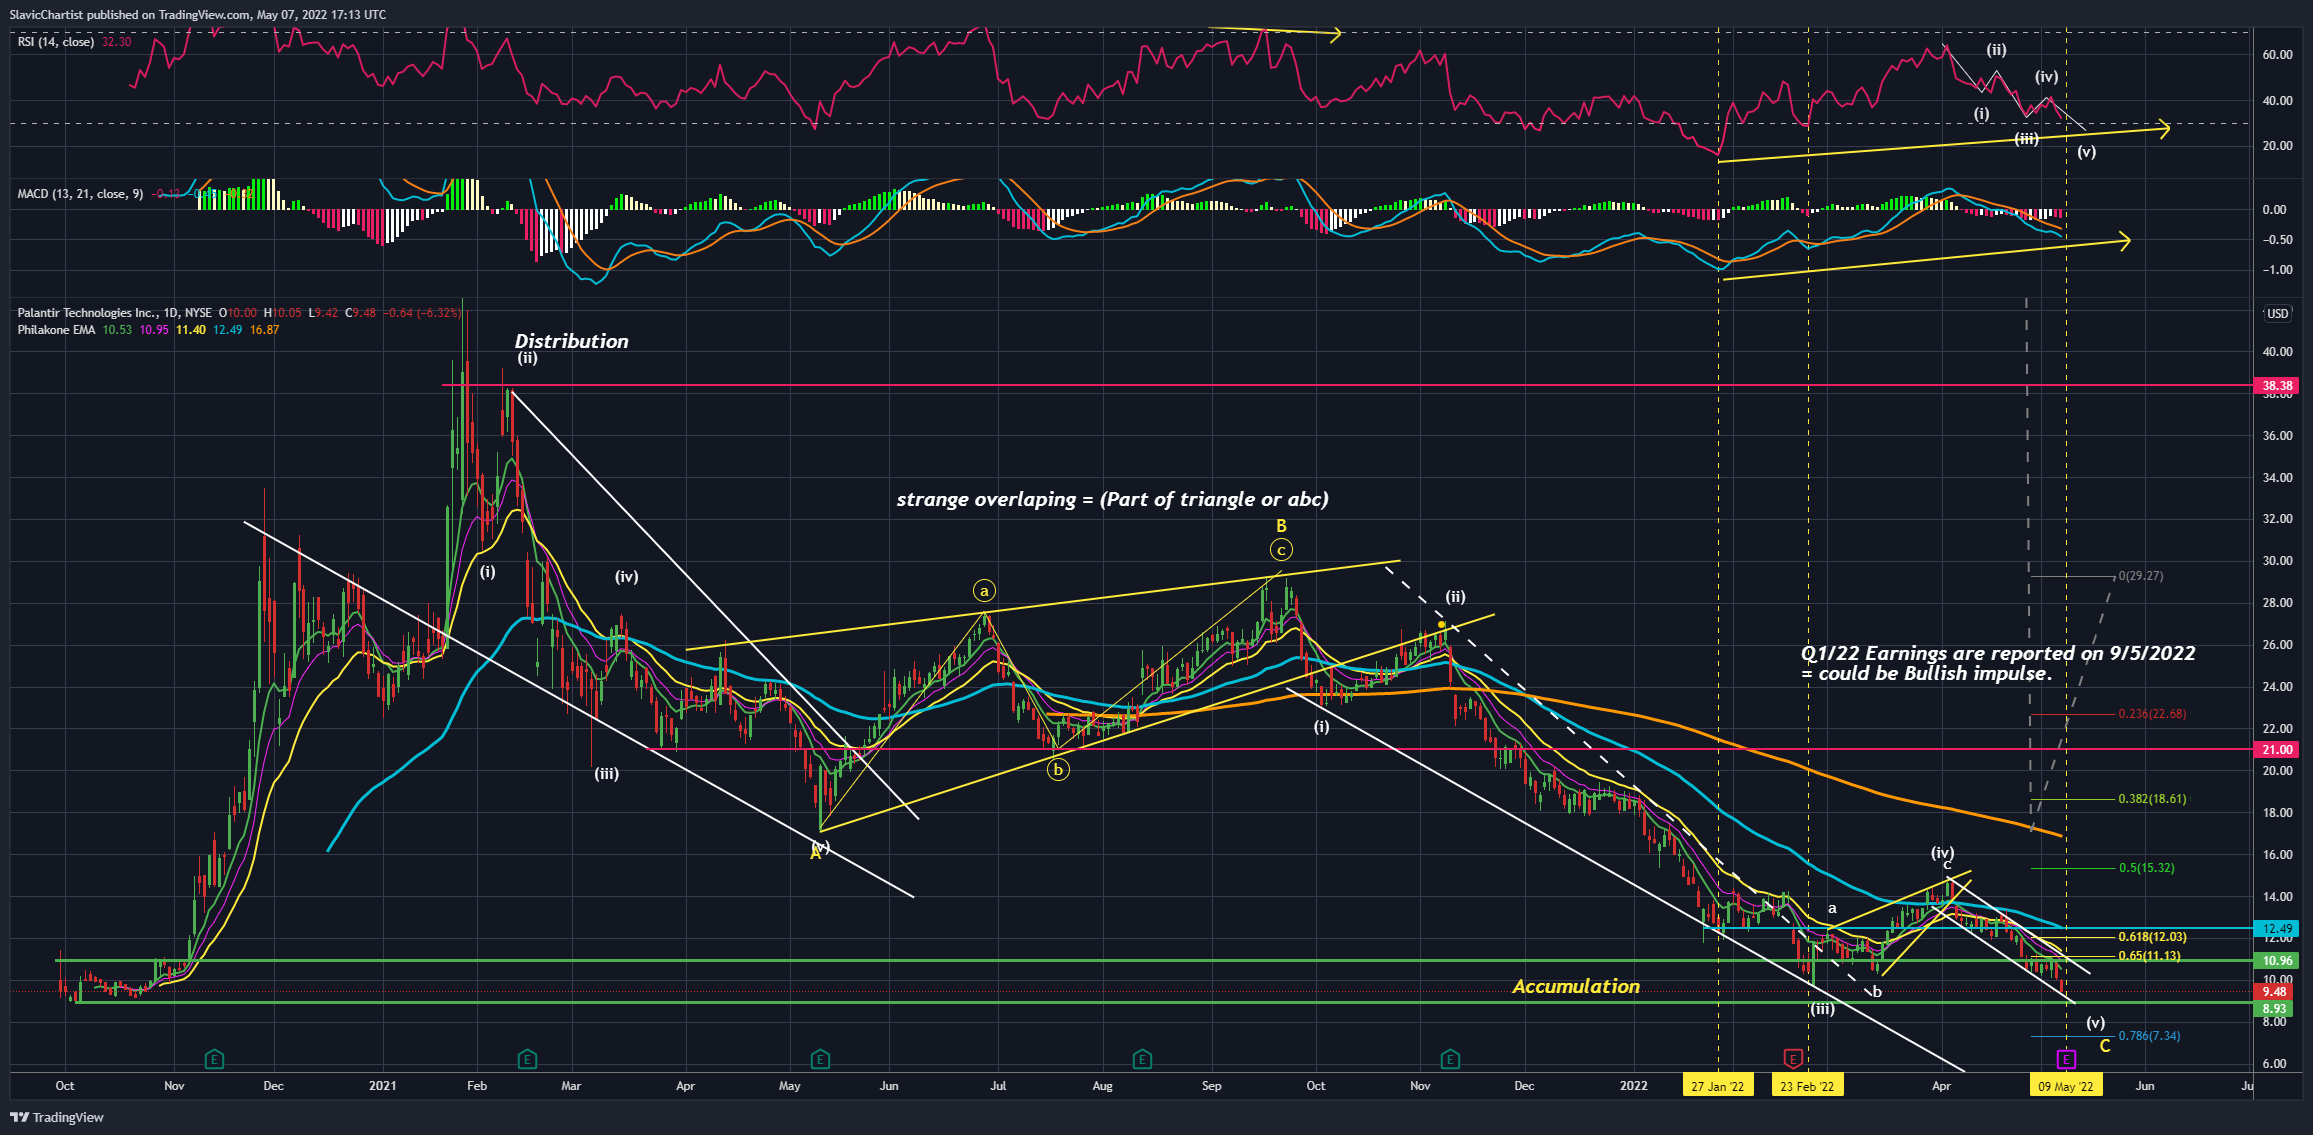Click the Fibonacci 0.382(18.61) level label
Screen dimensions: 2313x1135
(2152, 799)
